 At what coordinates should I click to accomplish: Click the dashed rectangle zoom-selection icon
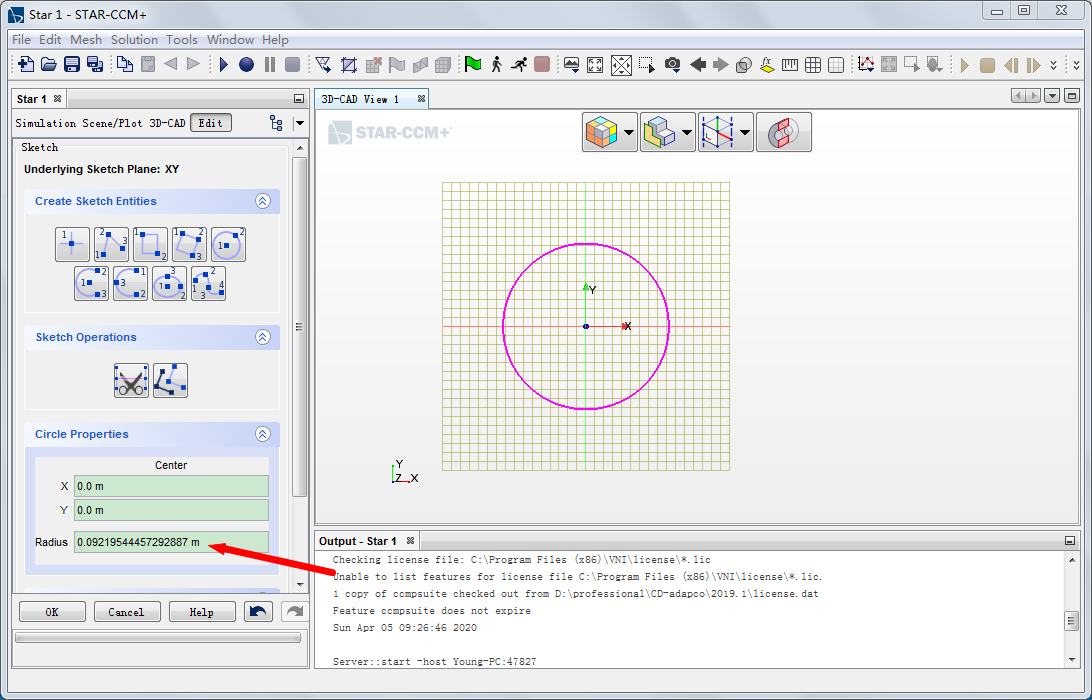tap(647, 65)
